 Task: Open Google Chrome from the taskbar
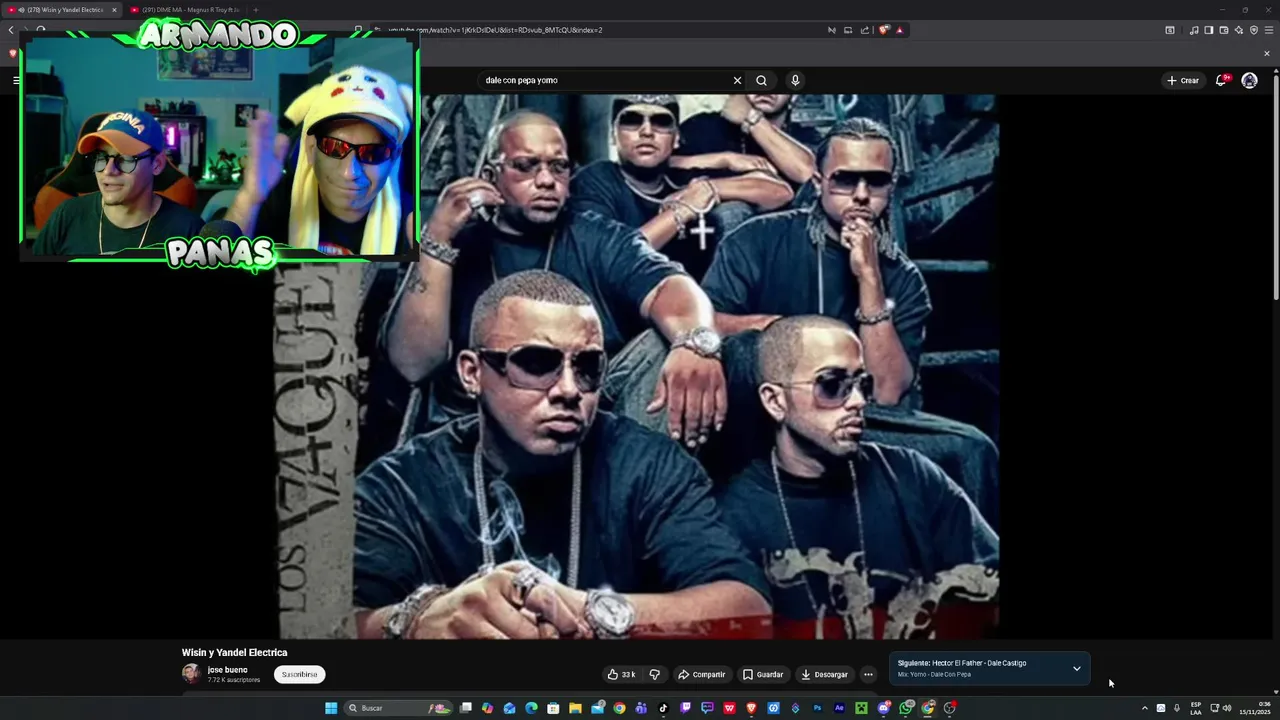(x=619, y=708)
